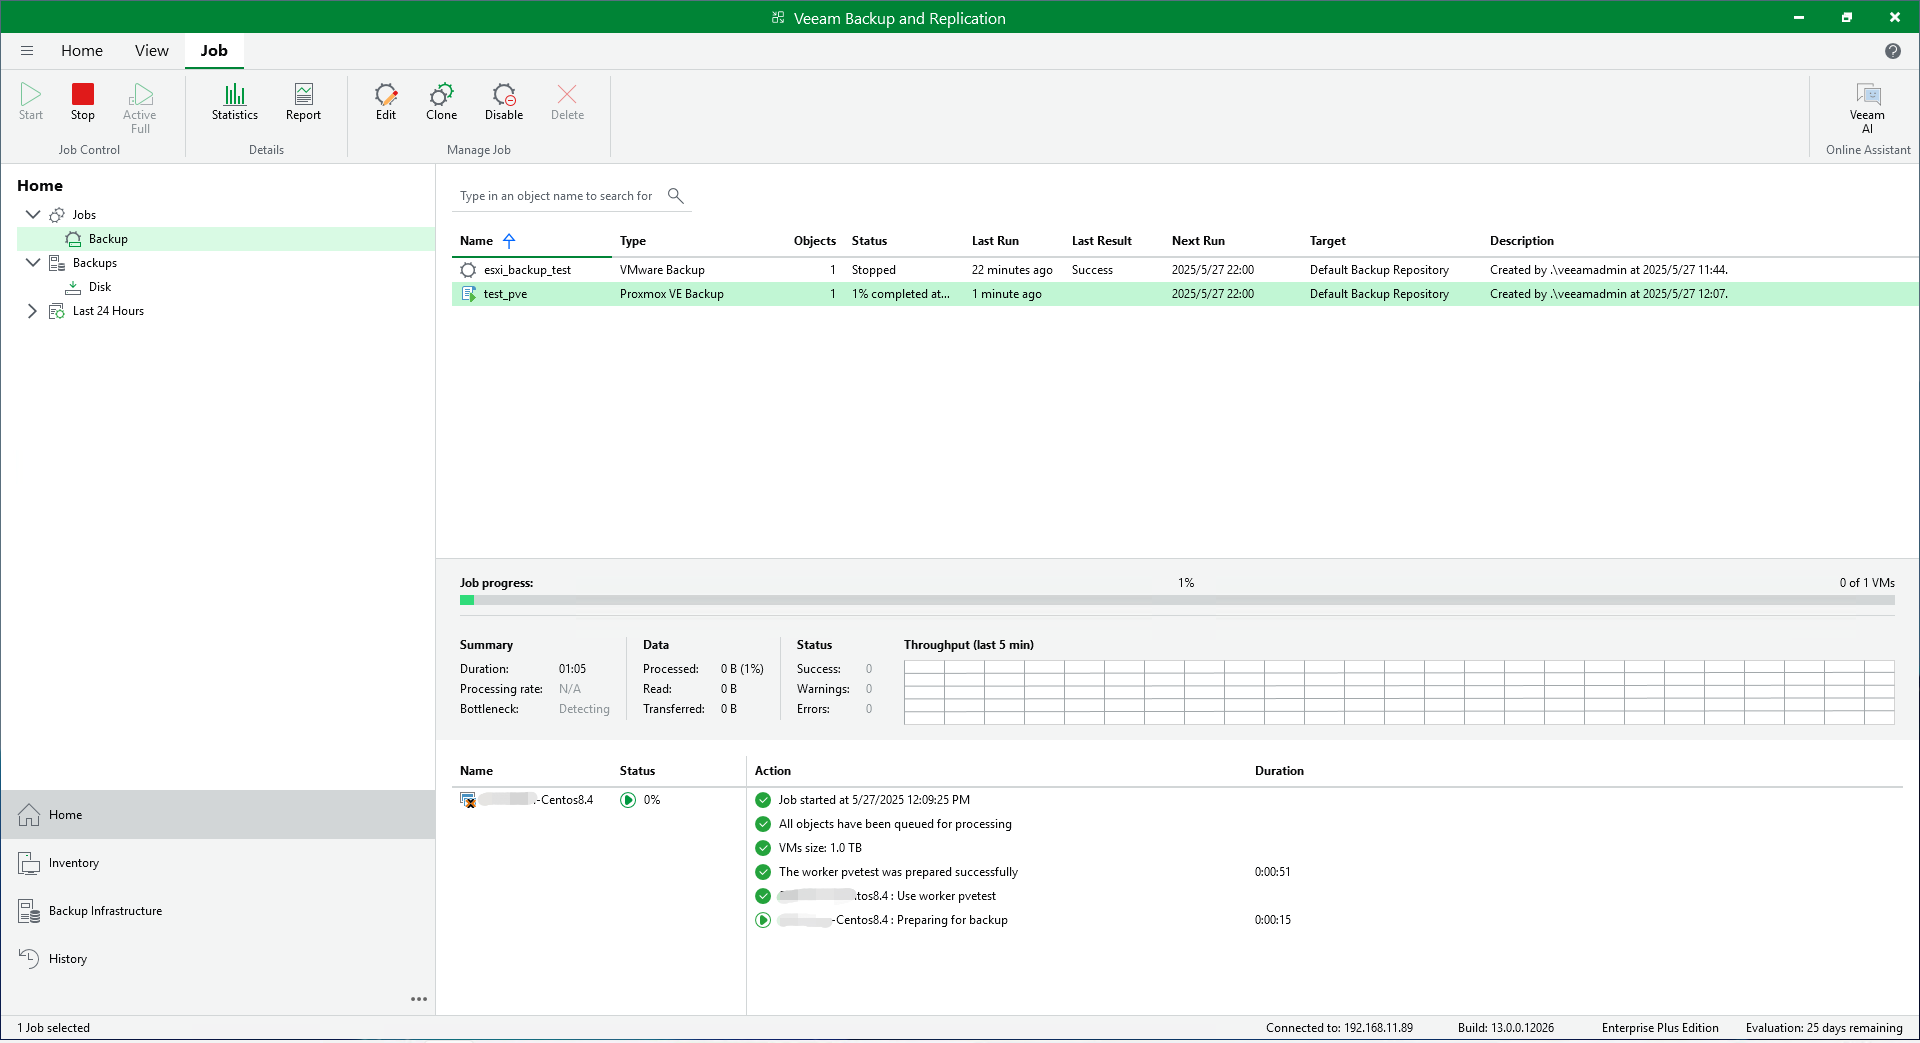Sort jobs by Objects column

[815, 241]
